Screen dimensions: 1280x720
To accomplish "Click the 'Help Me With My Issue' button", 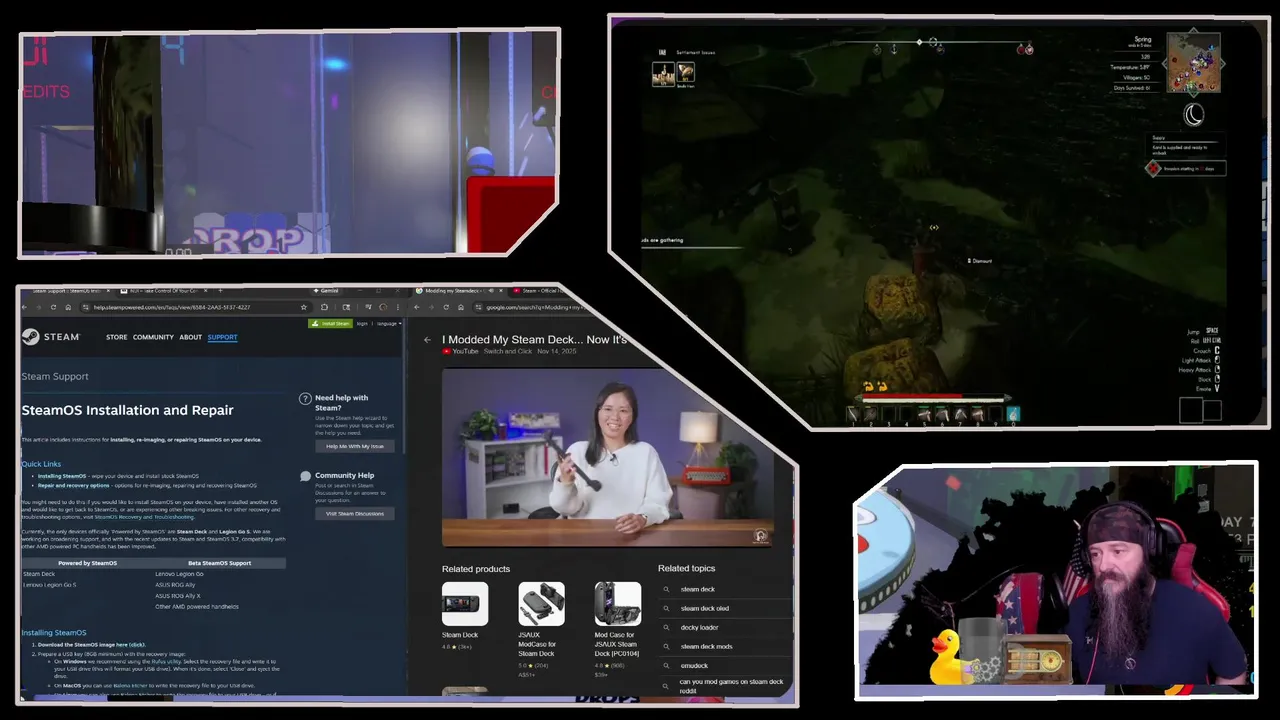I will tap(355, 446).
